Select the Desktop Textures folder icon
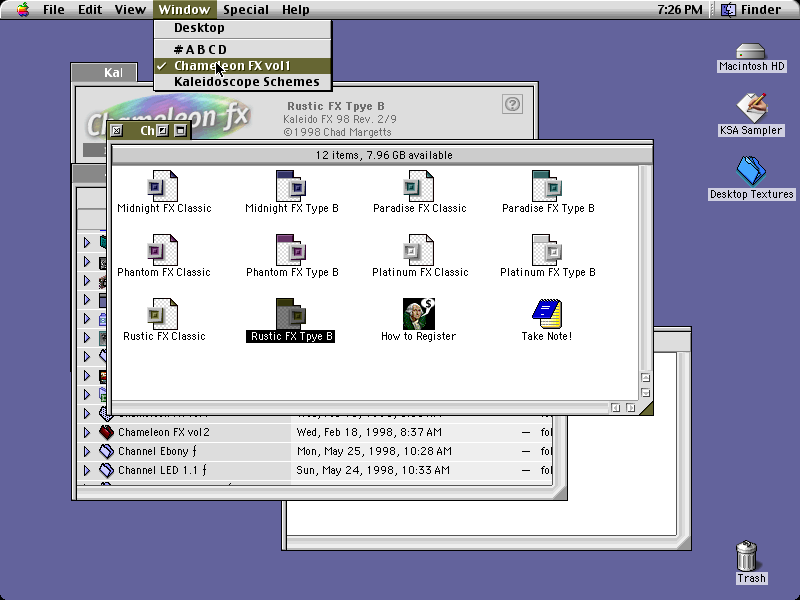Screen dimensions: 800x600 coord(751,171)
